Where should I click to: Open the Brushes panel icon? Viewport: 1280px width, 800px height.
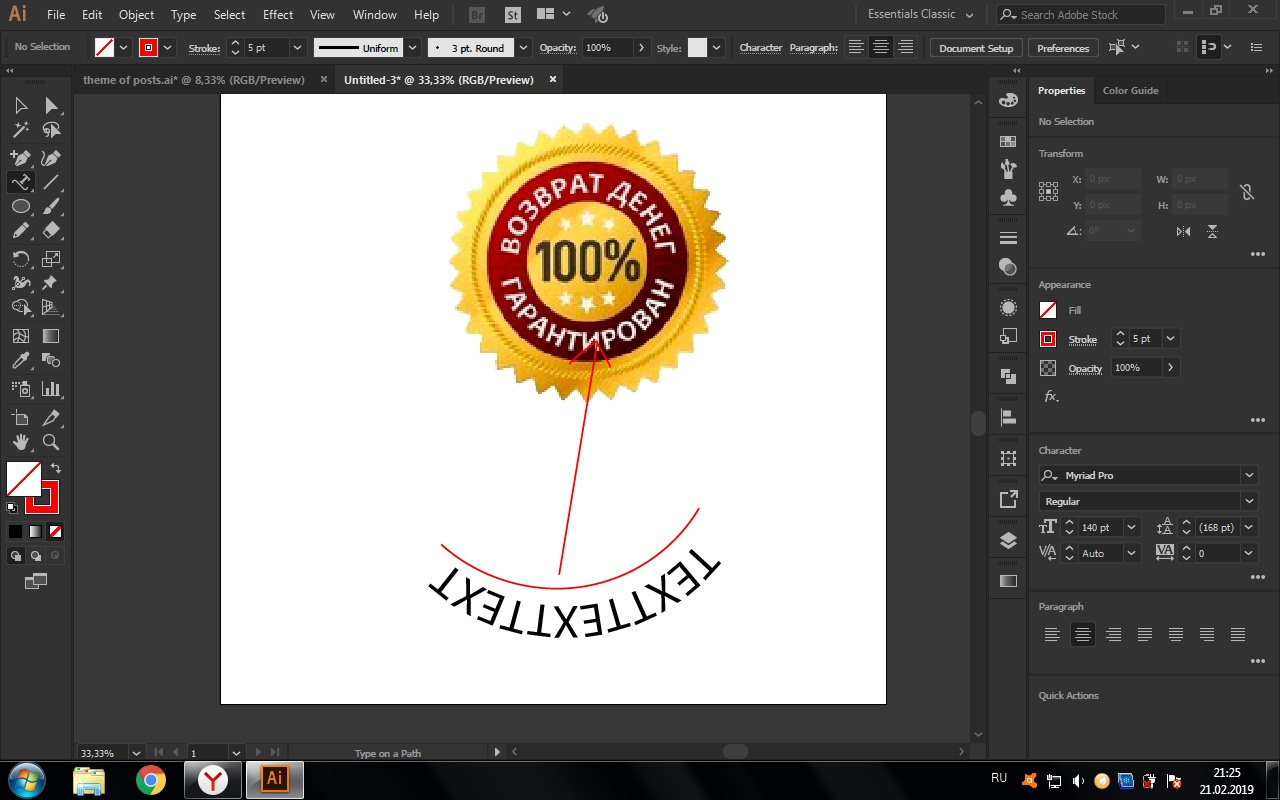point(1008,169)
